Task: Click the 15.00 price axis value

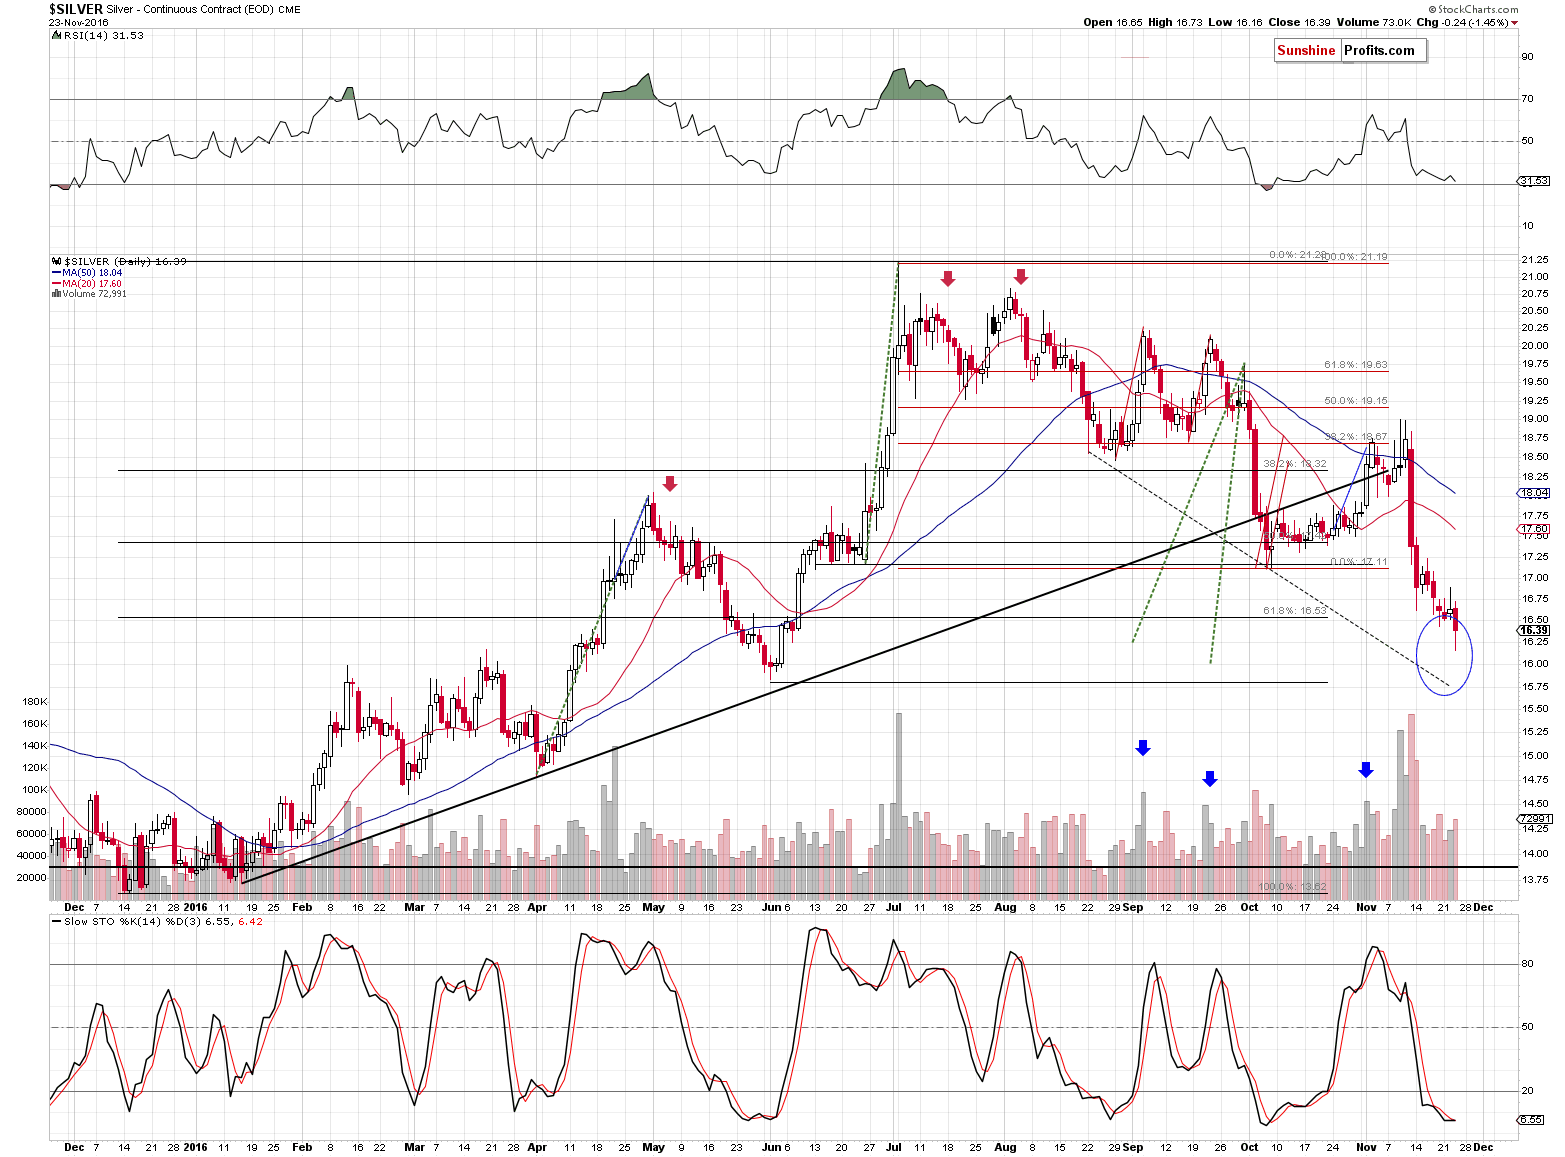Action: (x=1535, y=756)
